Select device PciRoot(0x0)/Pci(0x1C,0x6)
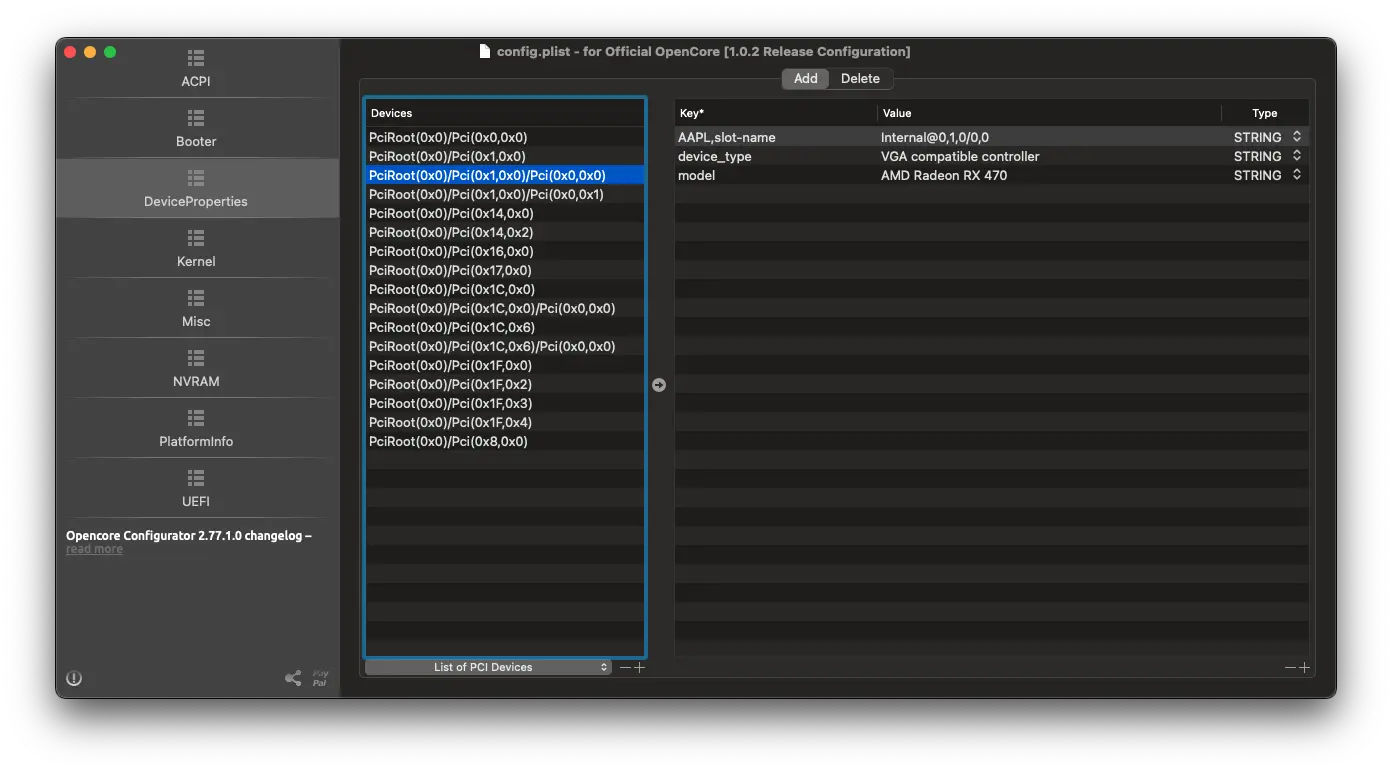 click(x=505, y=327)
